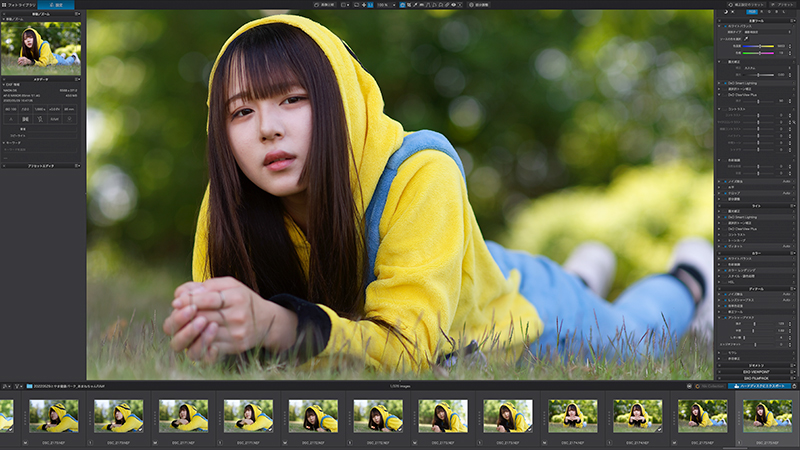Switch to the Photo Library tab

tap(18, 5)
